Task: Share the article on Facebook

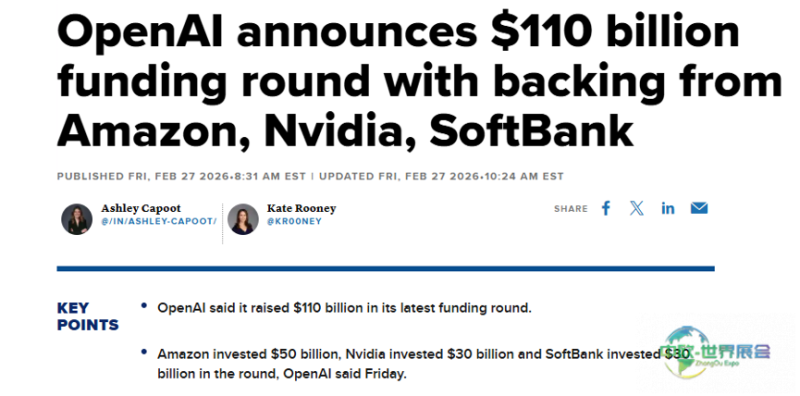Action: tap(606, 208)
